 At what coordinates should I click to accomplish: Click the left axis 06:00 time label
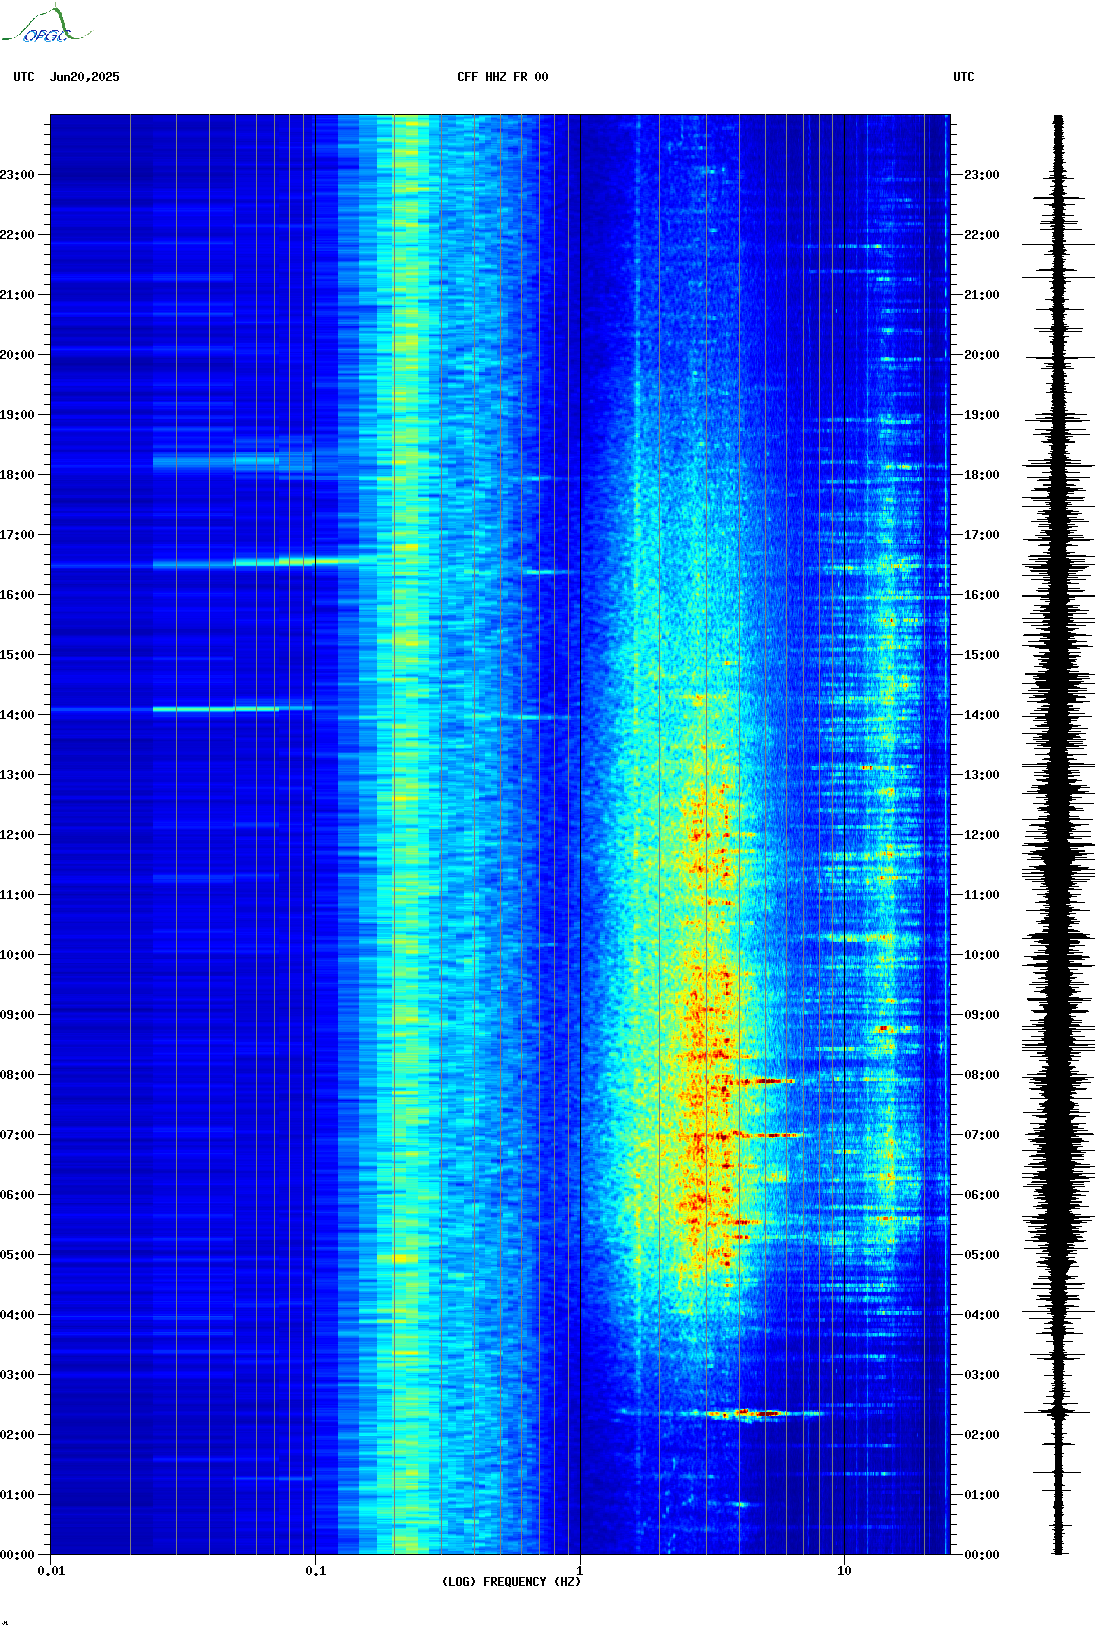pyautogui.click(x=17, y=1195)
